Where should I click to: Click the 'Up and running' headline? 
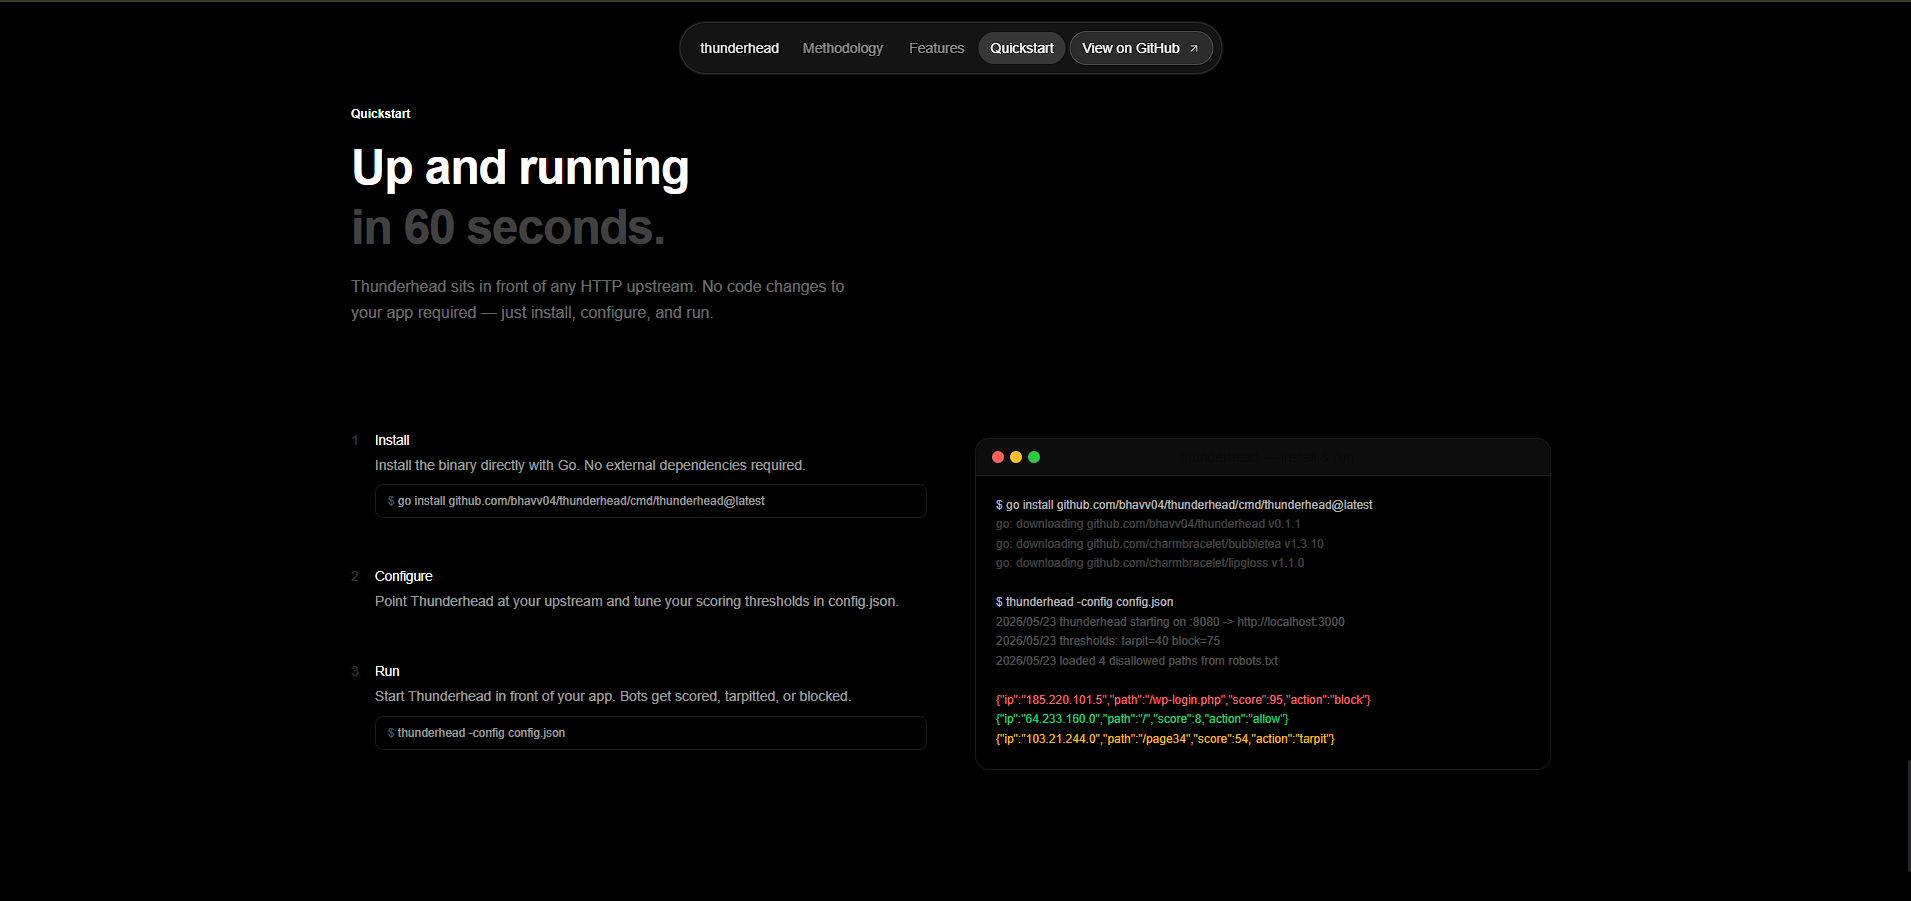tap(520, 168)
